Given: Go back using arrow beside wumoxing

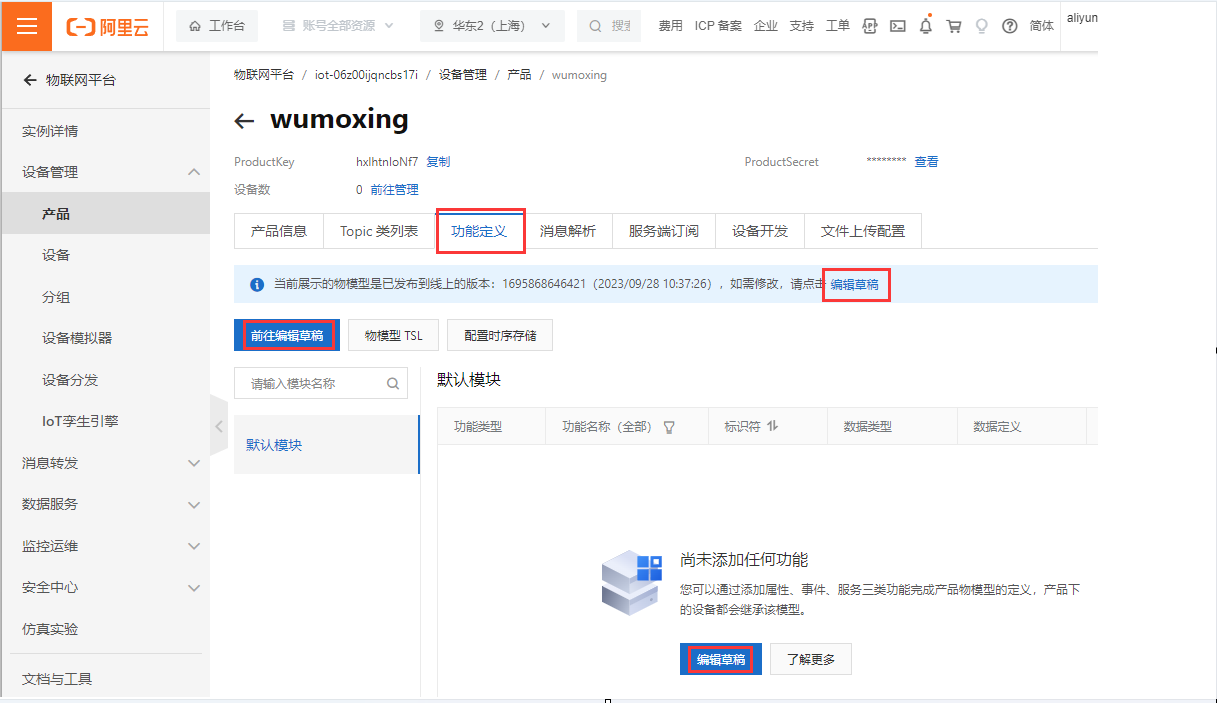Looking at the screenshot, I should [244, 121].
